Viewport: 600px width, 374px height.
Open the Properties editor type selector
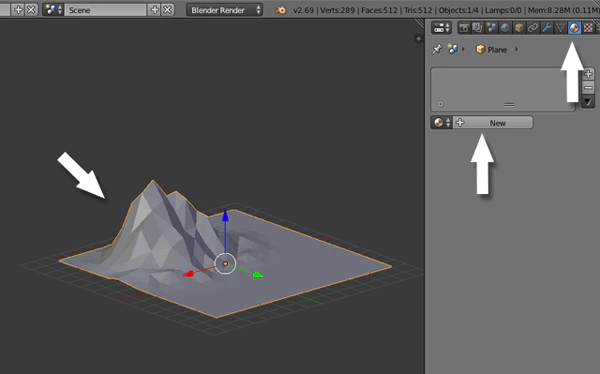click(442, 28)
